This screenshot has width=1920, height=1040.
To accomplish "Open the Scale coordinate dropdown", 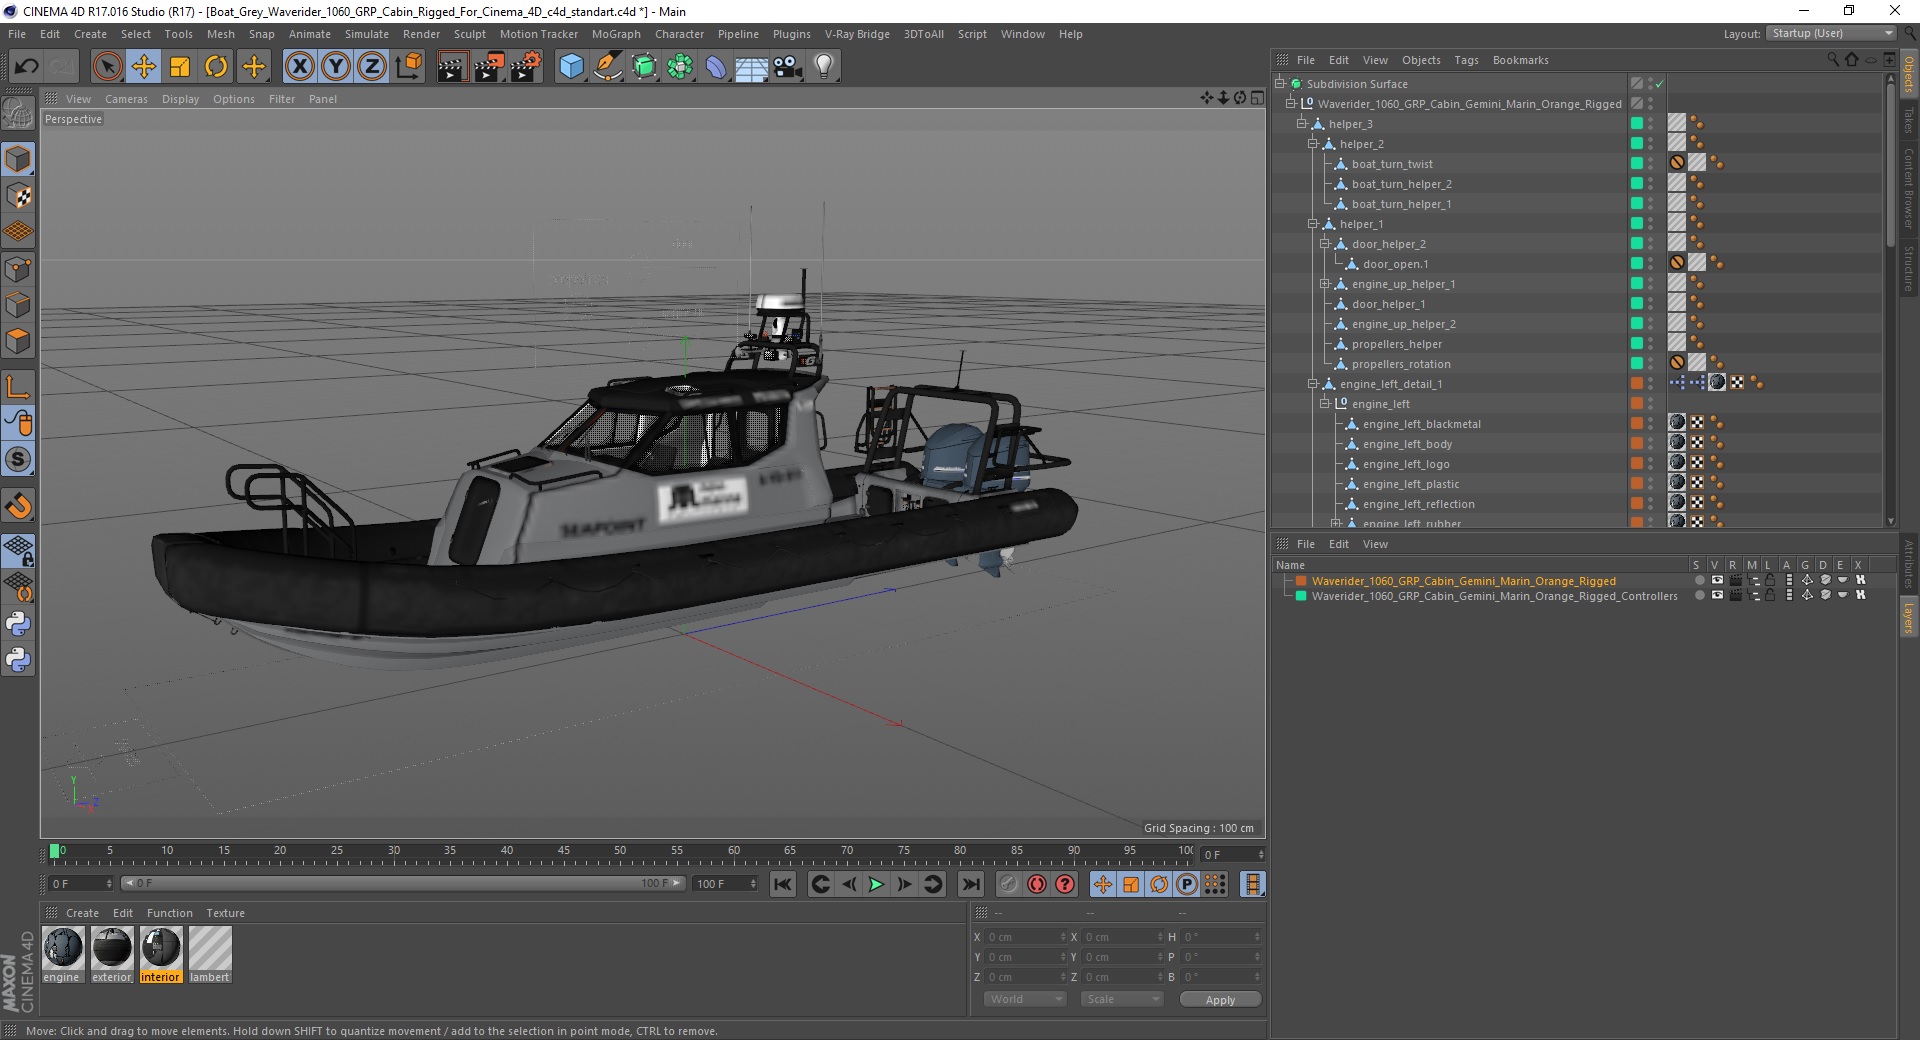I will click(1122, 999).
